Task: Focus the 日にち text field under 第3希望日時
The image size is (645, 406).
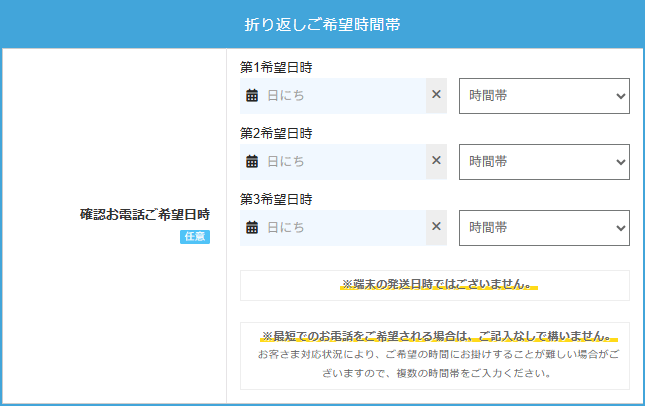Action: click(x=340, y=227)
